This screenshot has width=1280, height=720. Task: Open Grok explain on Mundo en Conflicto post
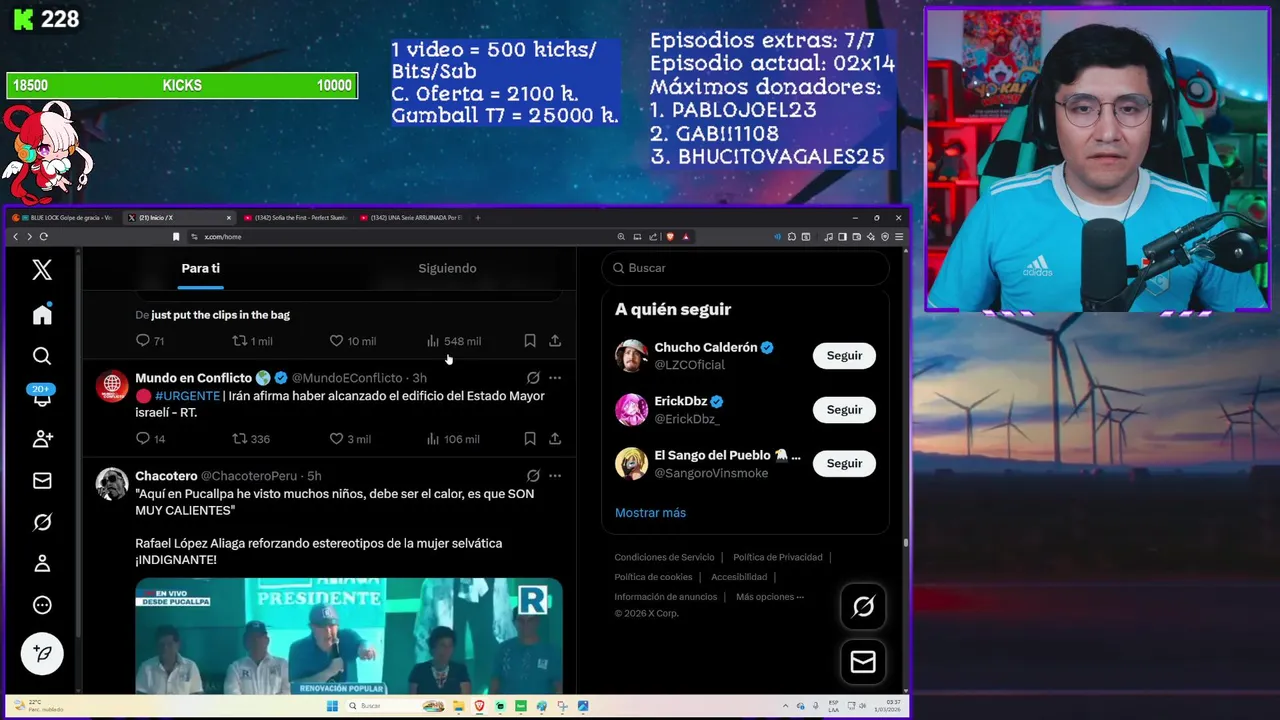pos(533,378)
